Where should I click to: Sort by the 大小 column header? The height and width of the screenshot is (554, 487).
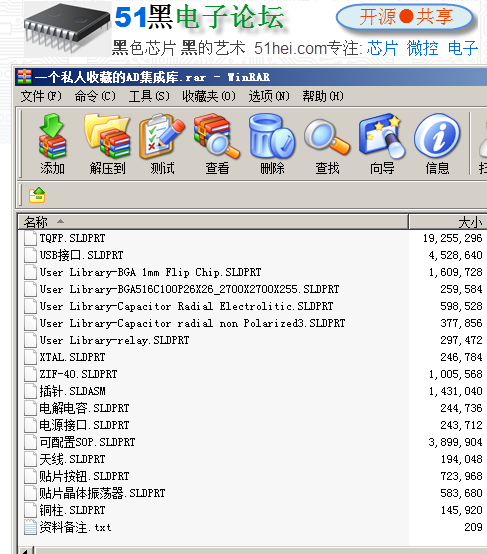tap(448, 222)
